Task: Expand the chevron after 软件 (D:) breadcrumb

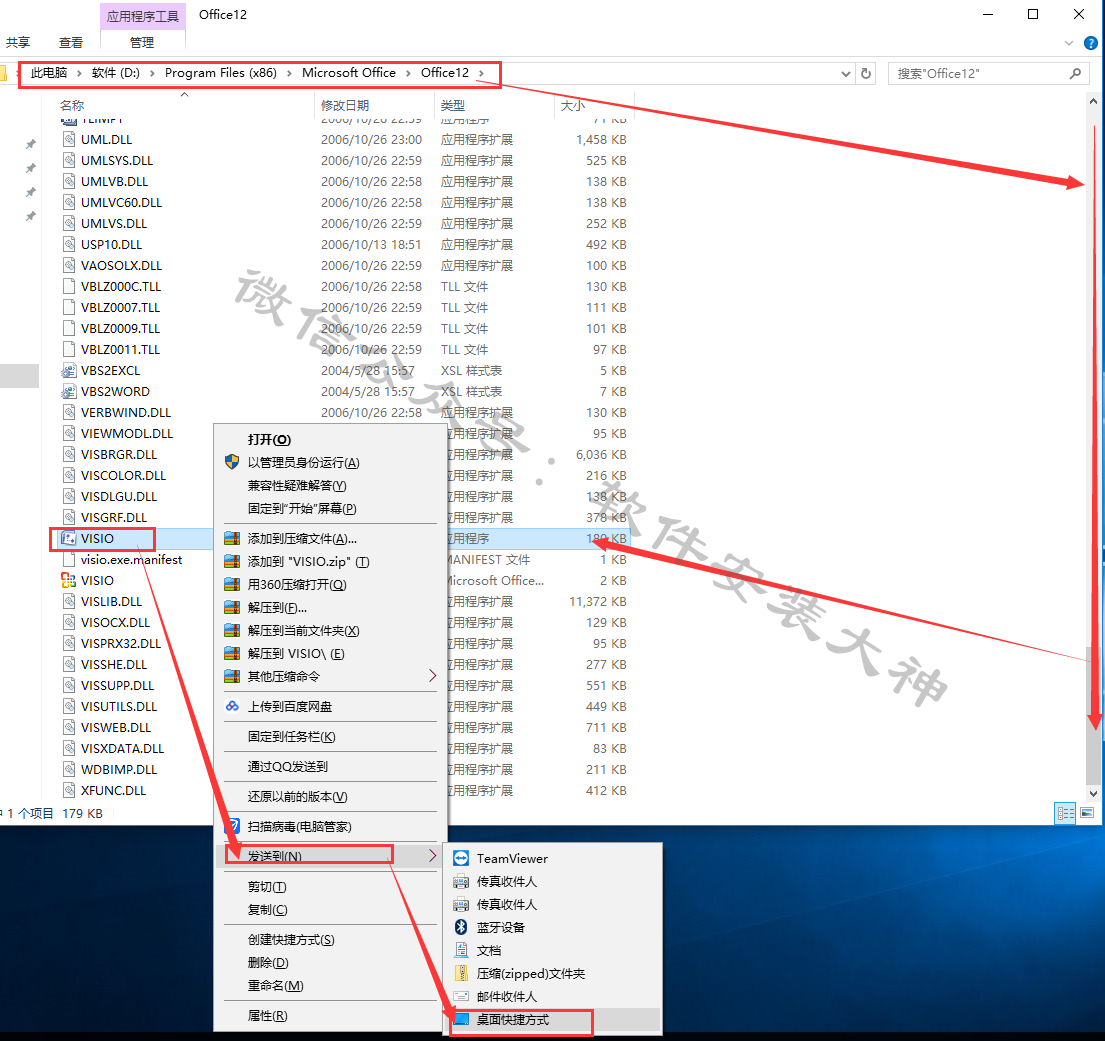Action: (152, 73)
